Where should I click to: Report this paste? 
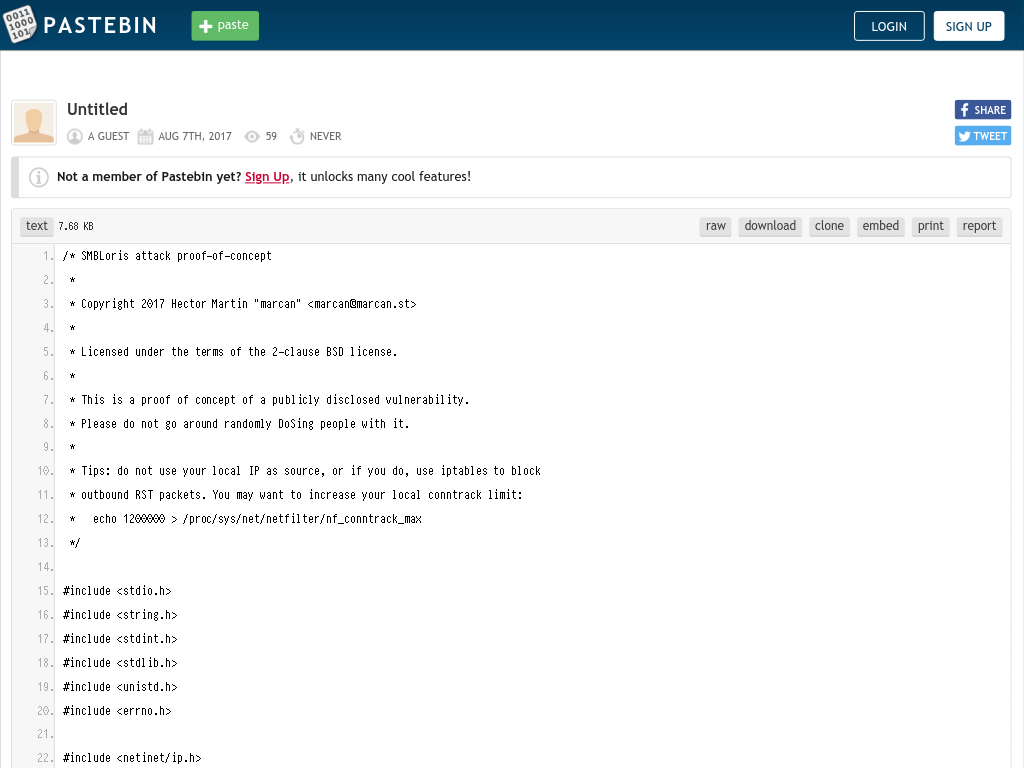point(979,226)
